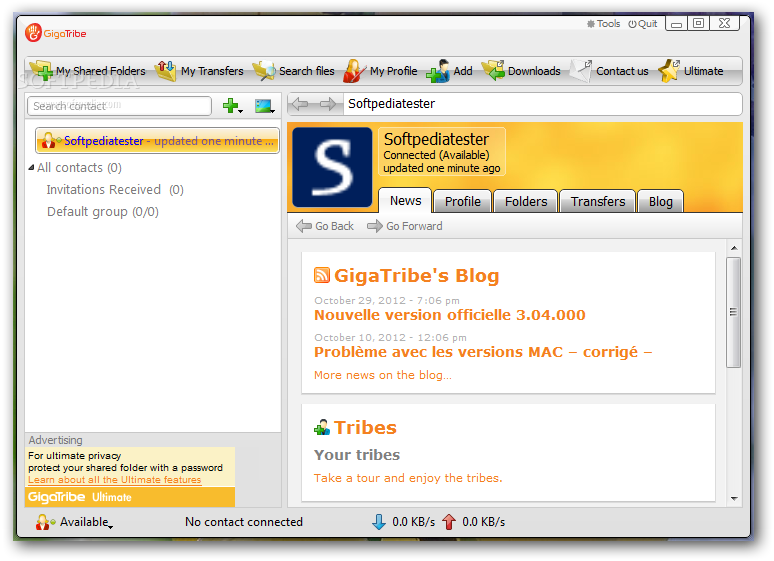Switch to the Profile tab
774x561 pixels.
pyautogui.click(x=463, y=201)
